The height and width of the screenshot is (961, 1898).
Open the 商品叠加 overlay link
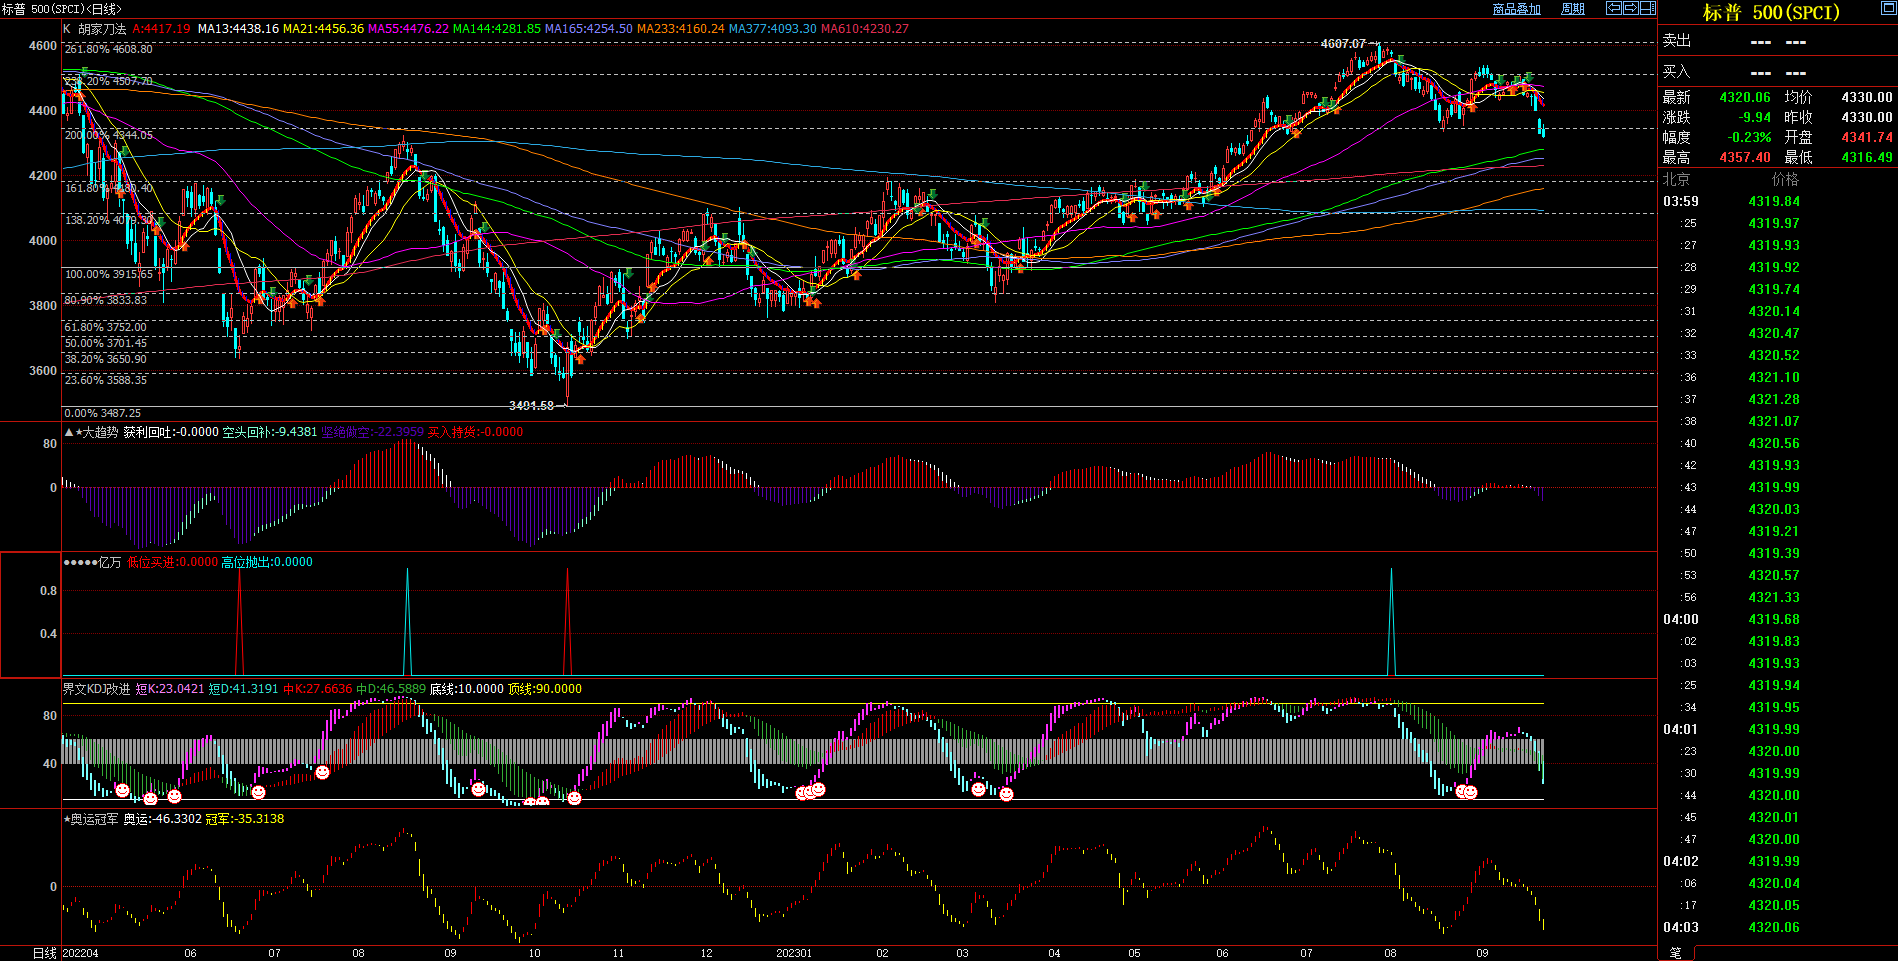tap(1516, 9)
